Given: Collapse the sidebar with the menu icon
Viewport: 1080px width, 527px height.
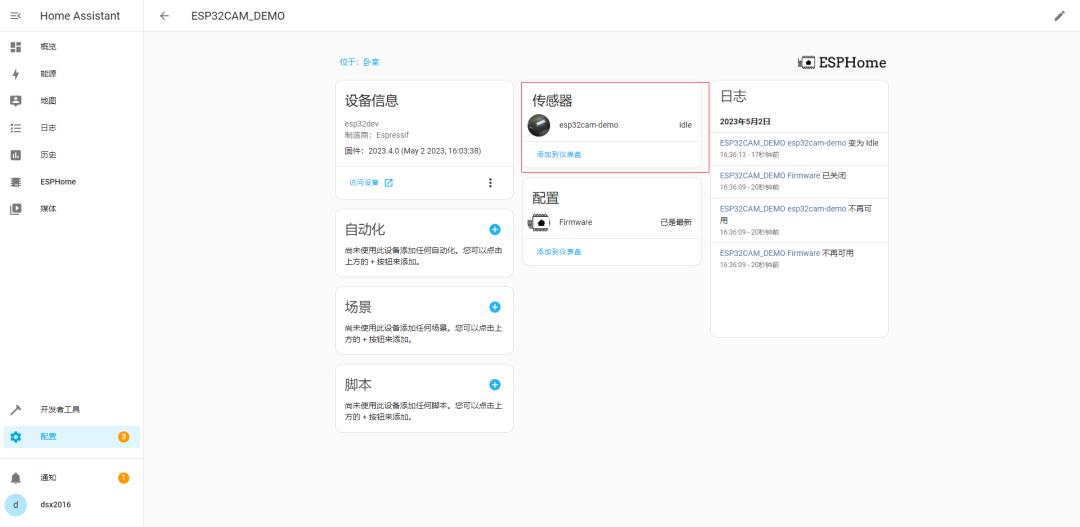Looking at the screenshot, I should (x=16, y=16).
